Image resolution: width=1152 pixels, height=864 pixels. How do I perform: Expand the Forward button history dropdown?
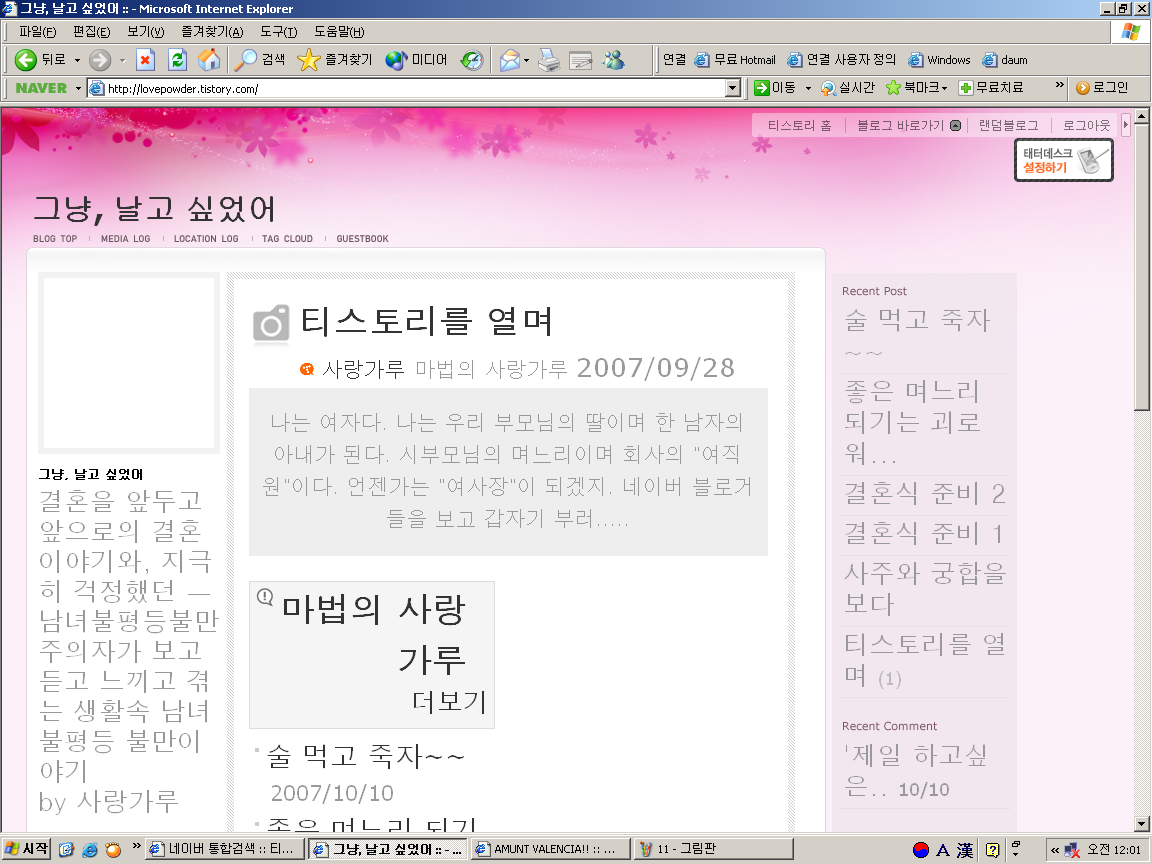point(122,60)
